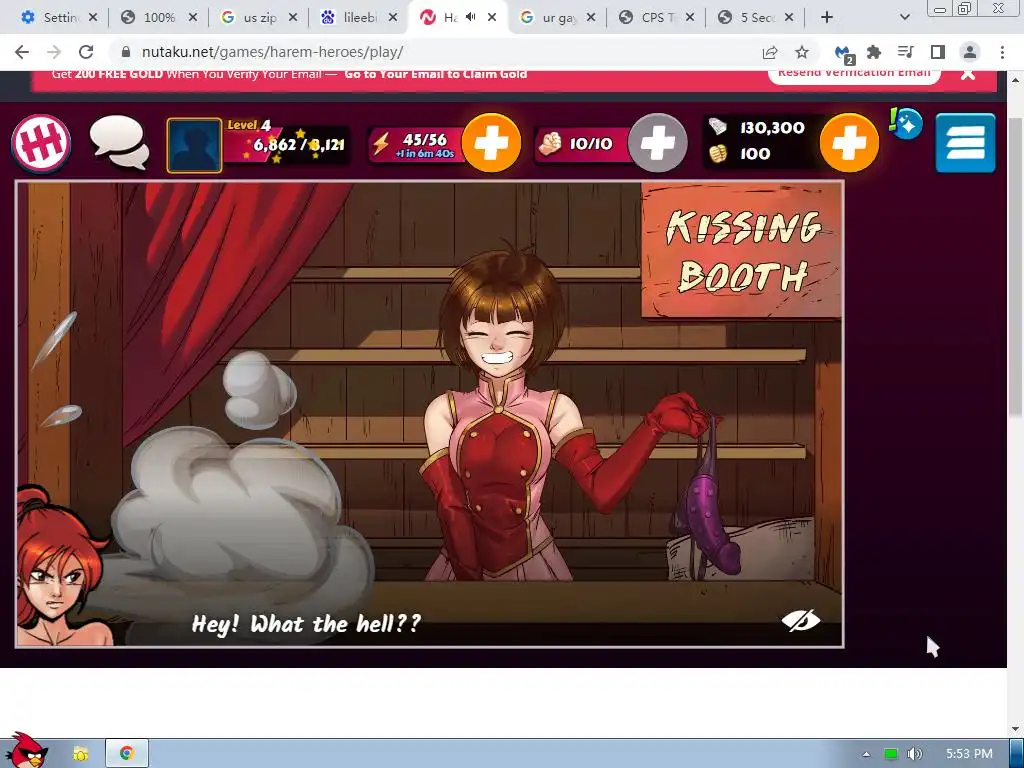Add fight points with the gray plus button

[x=658, y=143]
